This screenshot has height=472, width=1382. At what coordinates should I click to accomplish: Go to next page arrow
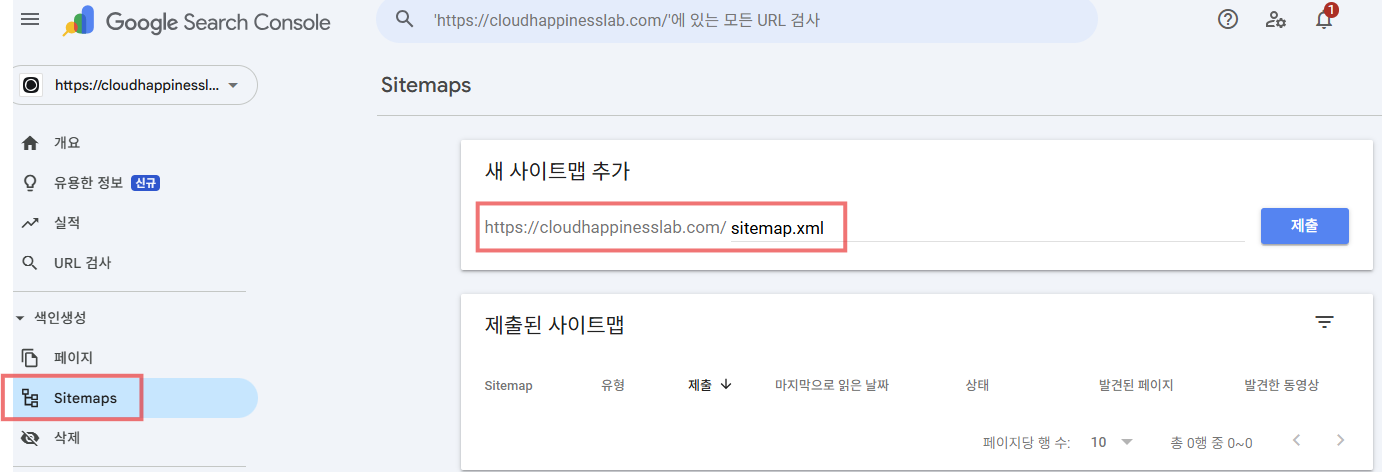pos(1340,441)
